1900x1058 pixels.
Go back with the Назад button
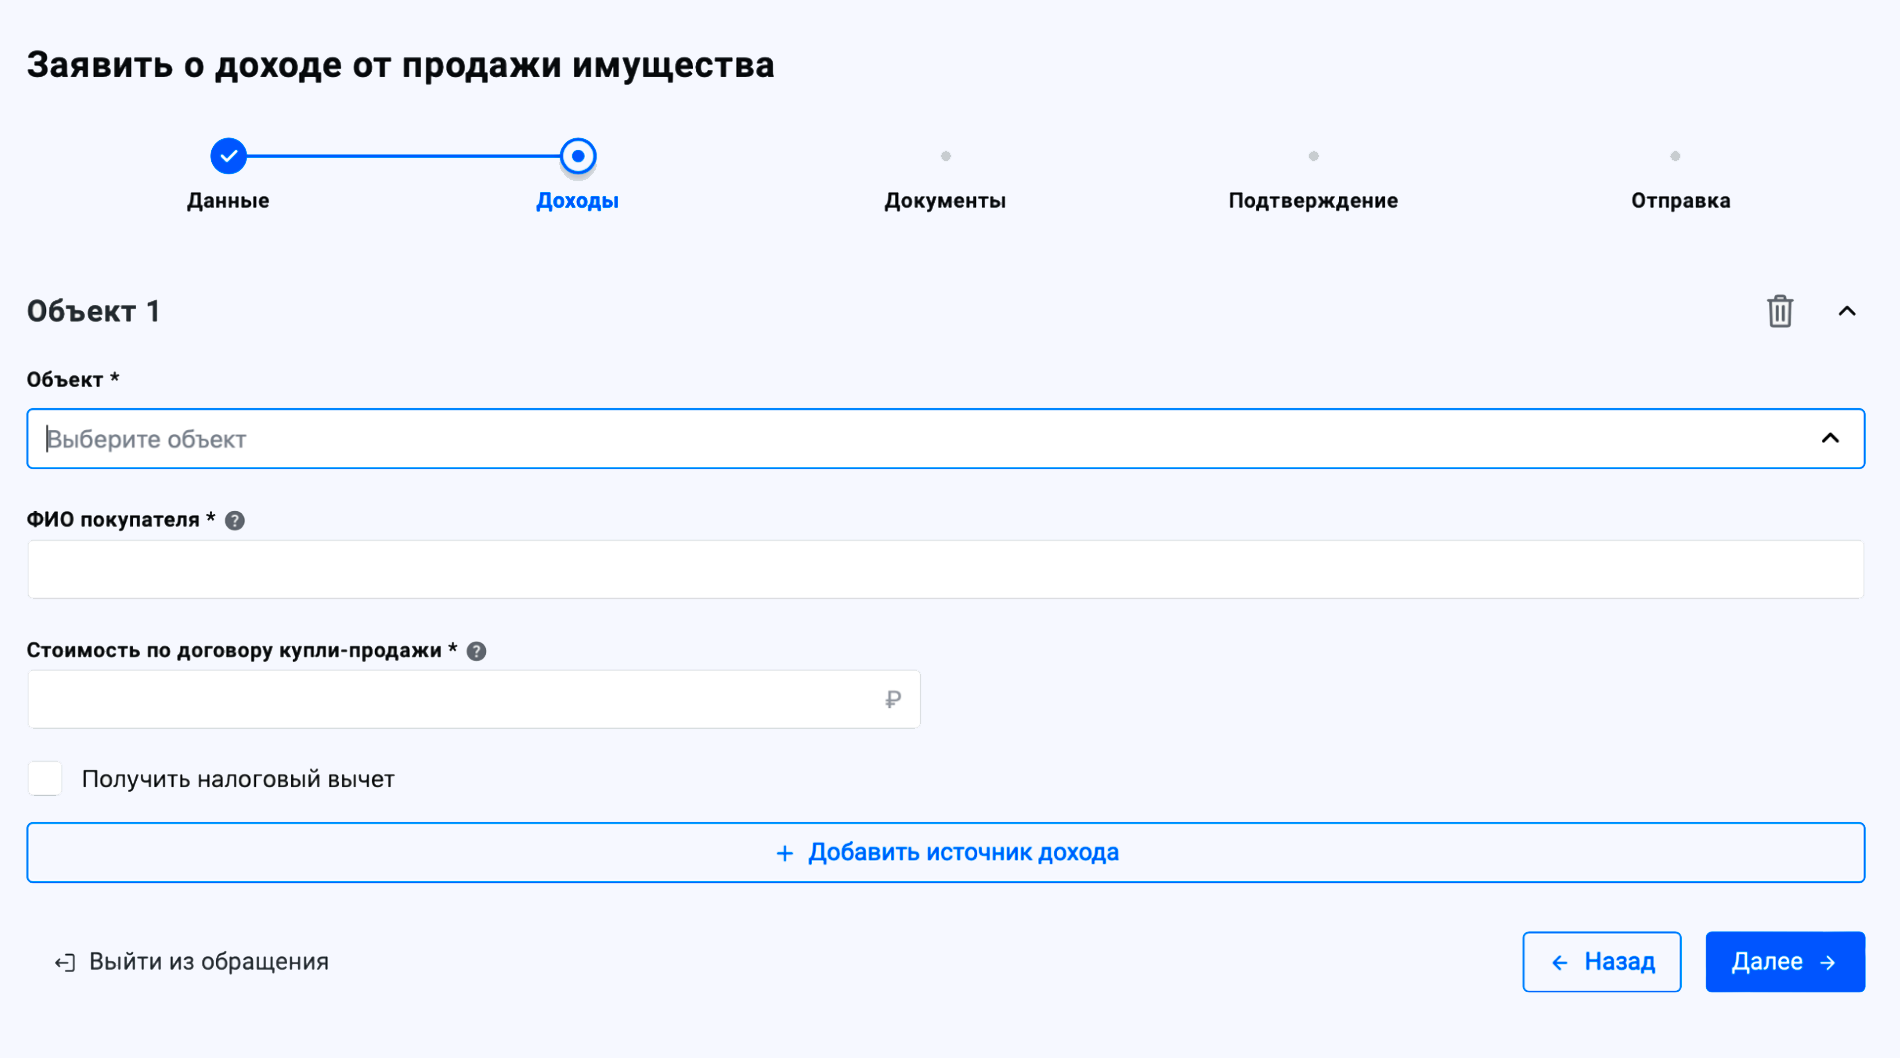1601,962
